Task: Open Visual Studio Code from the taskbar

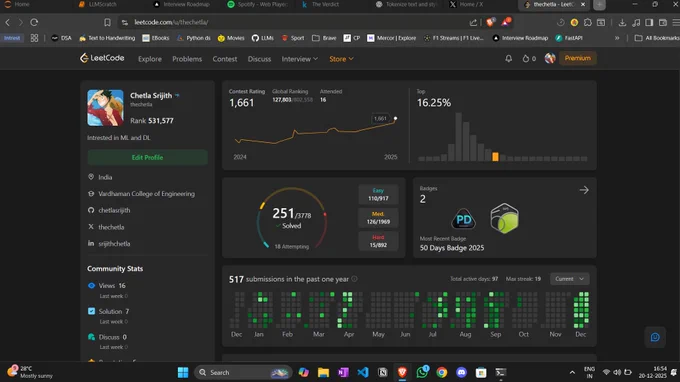Action: 363,372
